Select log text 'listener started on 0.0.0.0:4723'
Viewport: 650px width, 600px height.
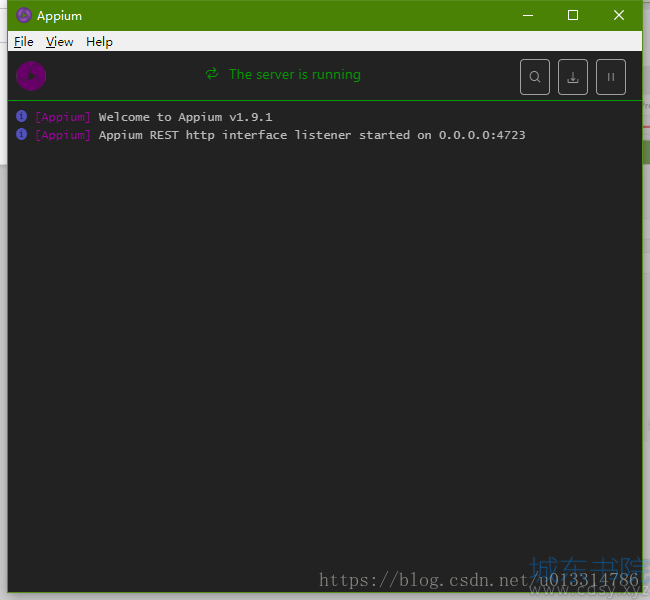point(410,135)
